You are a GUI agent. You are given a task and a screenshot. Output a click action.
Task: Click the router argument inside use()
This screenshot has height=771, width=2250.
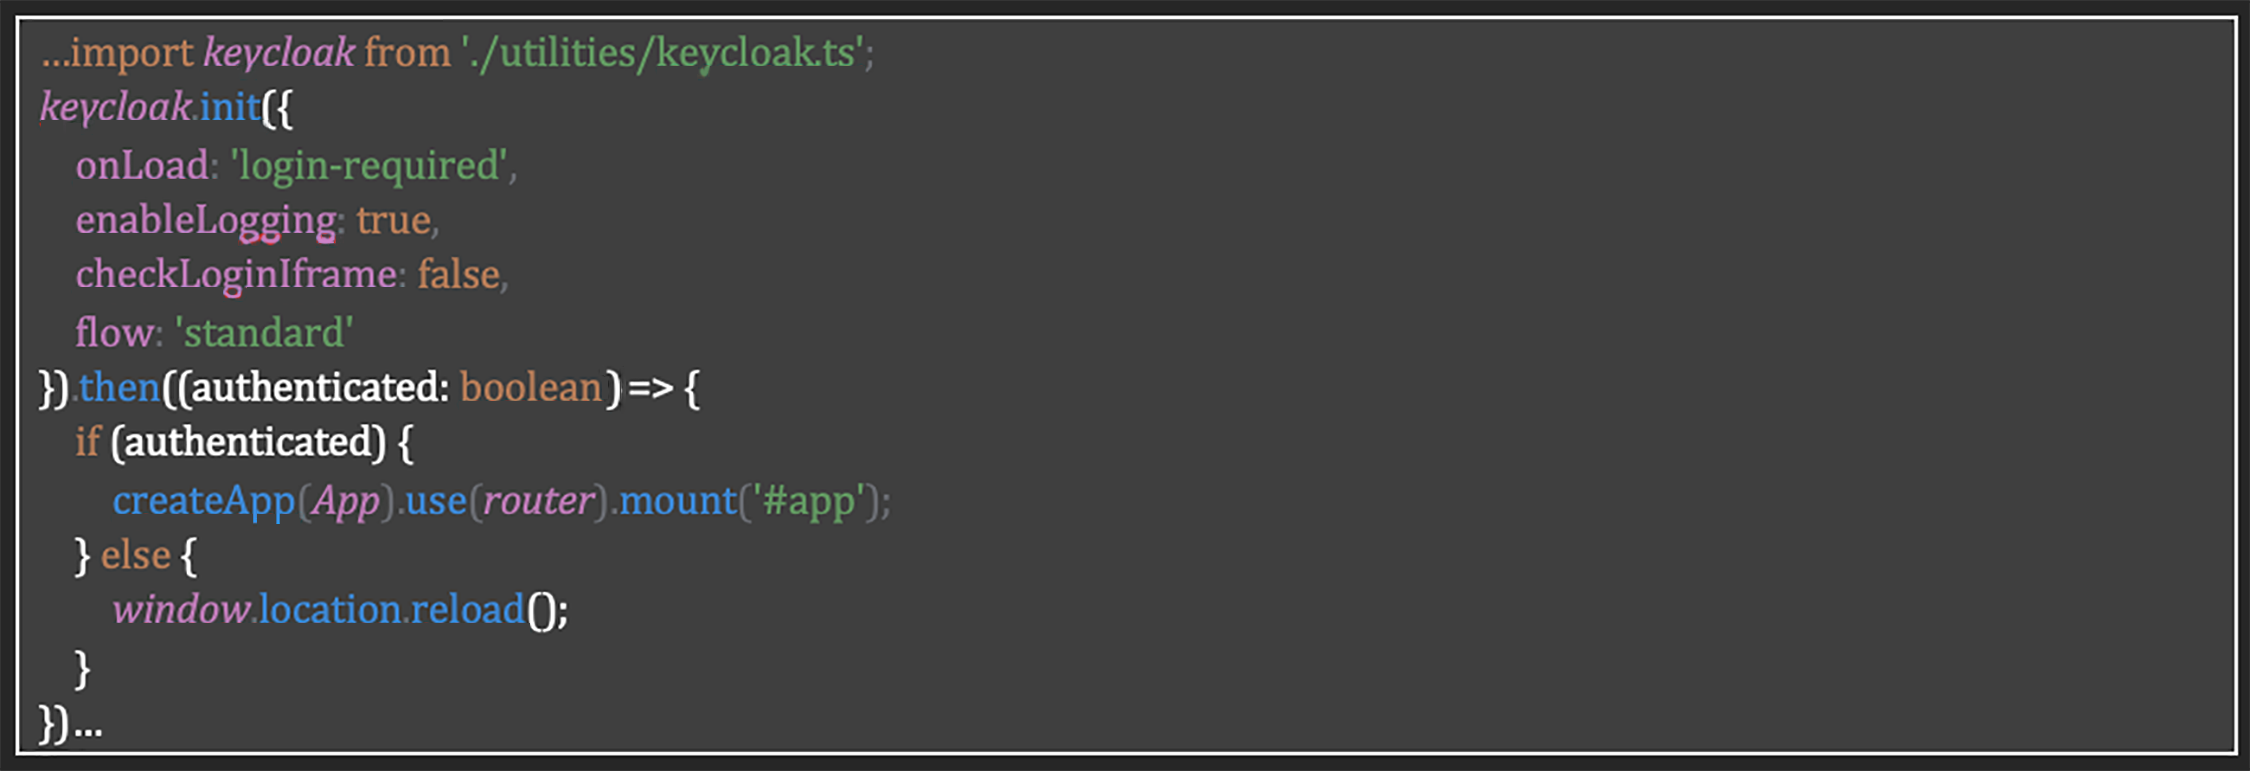538,500
